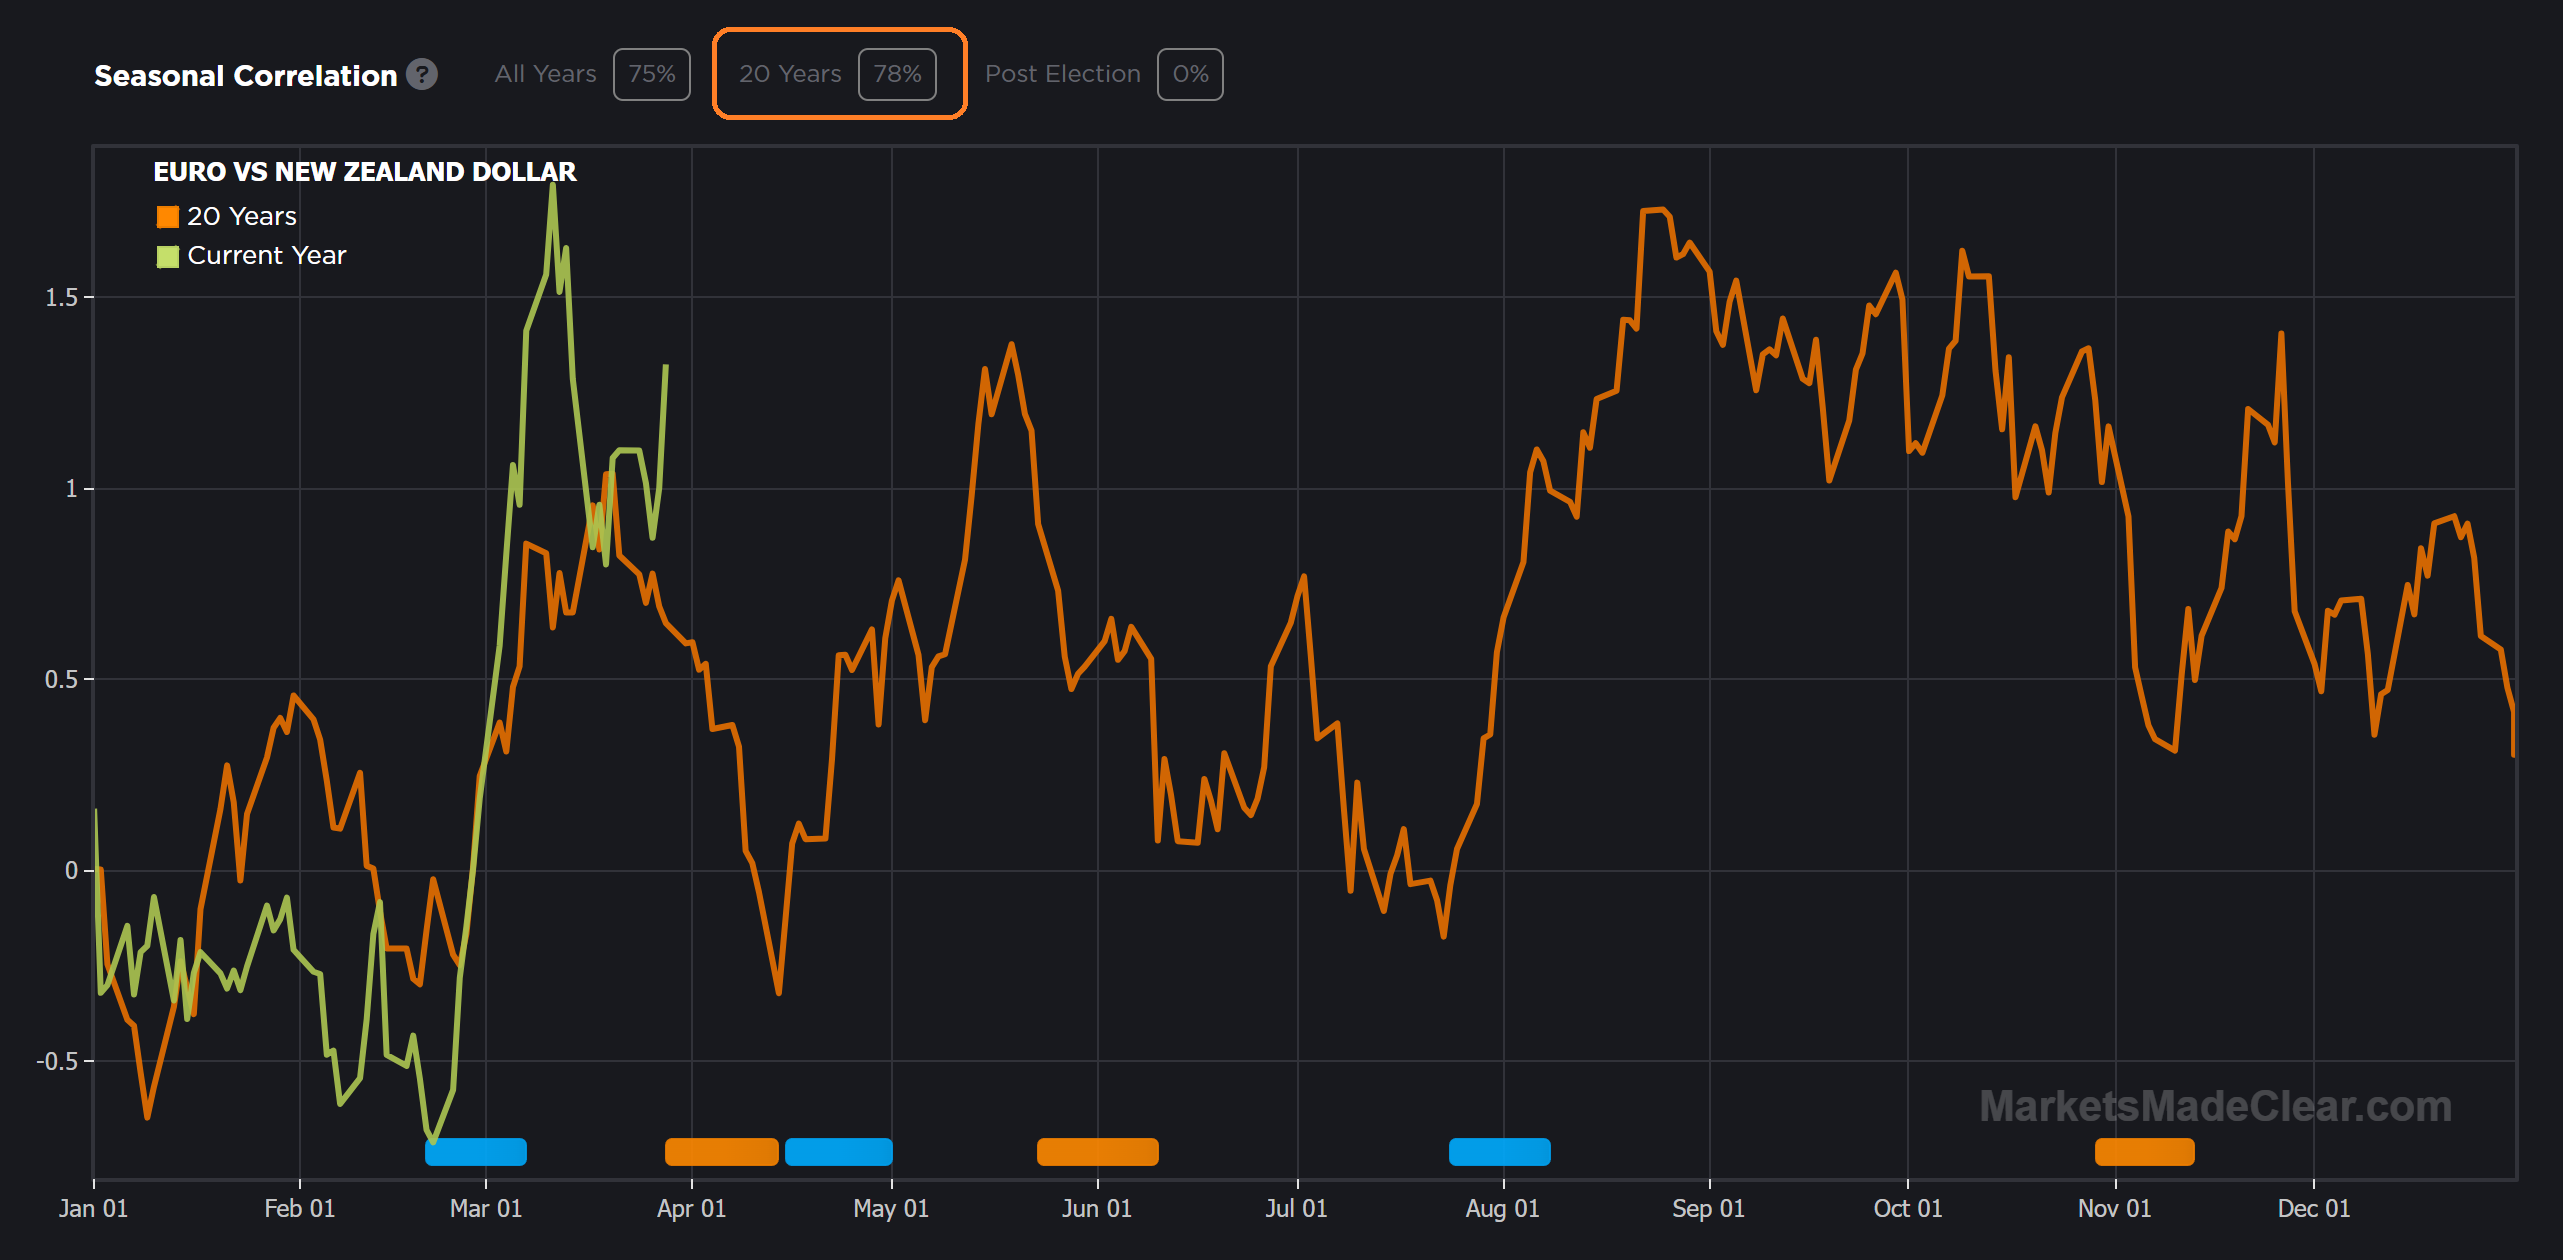The width and height of the screenshot is (2563, 1260).
Task: Click the Sep 01 axis label
Action: 1709,1208
